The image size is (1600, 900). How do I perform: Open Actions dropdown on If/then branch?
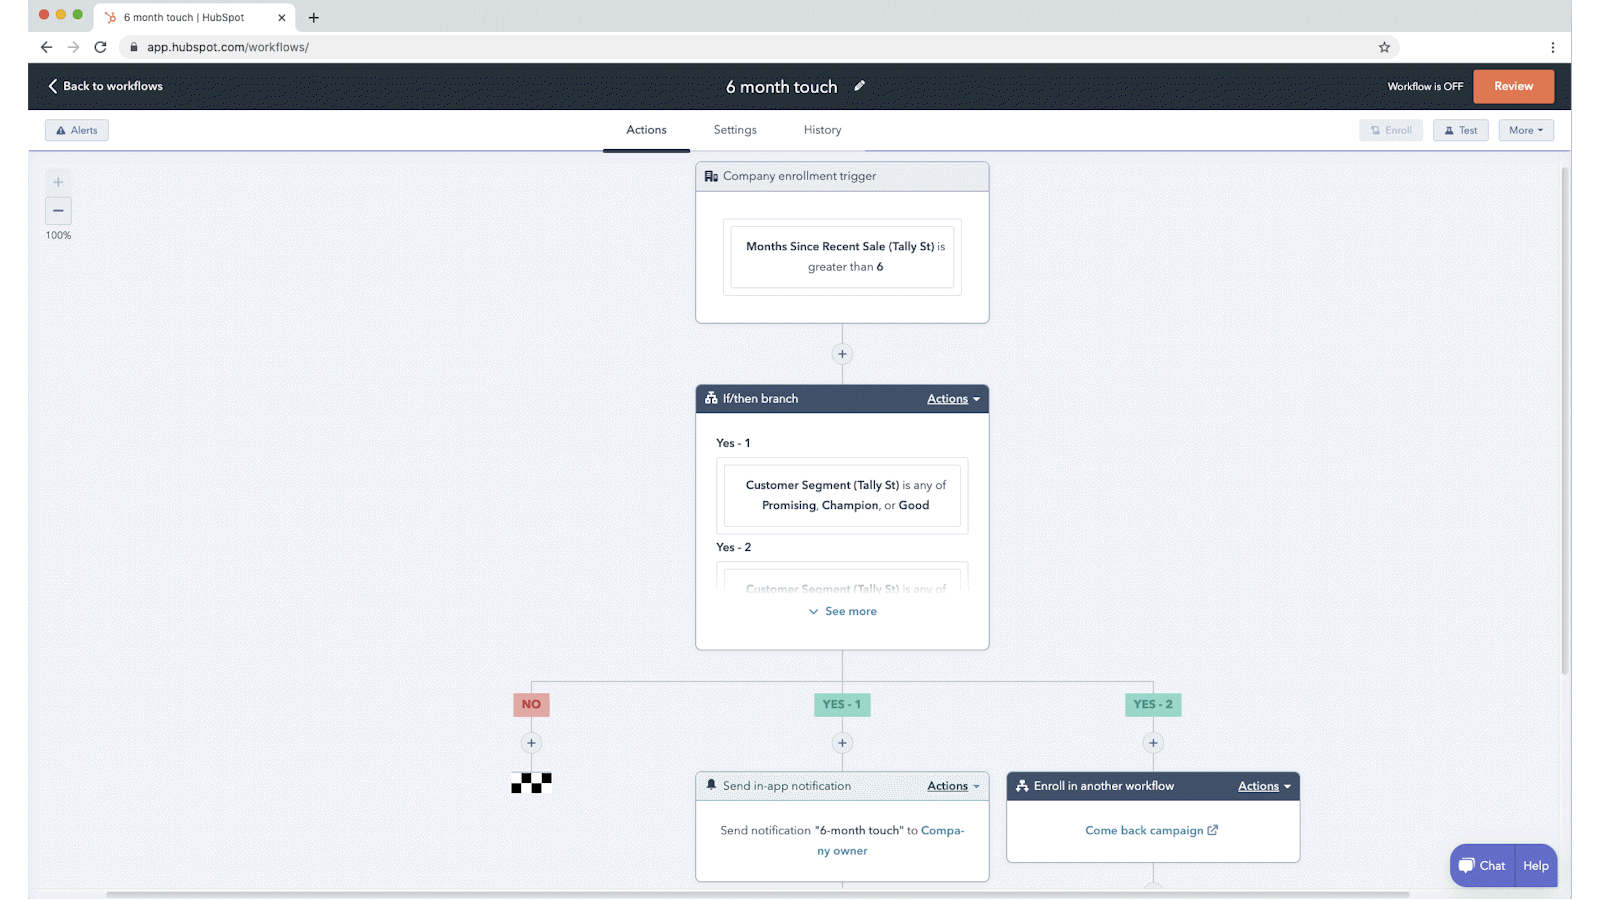(952, 399)
